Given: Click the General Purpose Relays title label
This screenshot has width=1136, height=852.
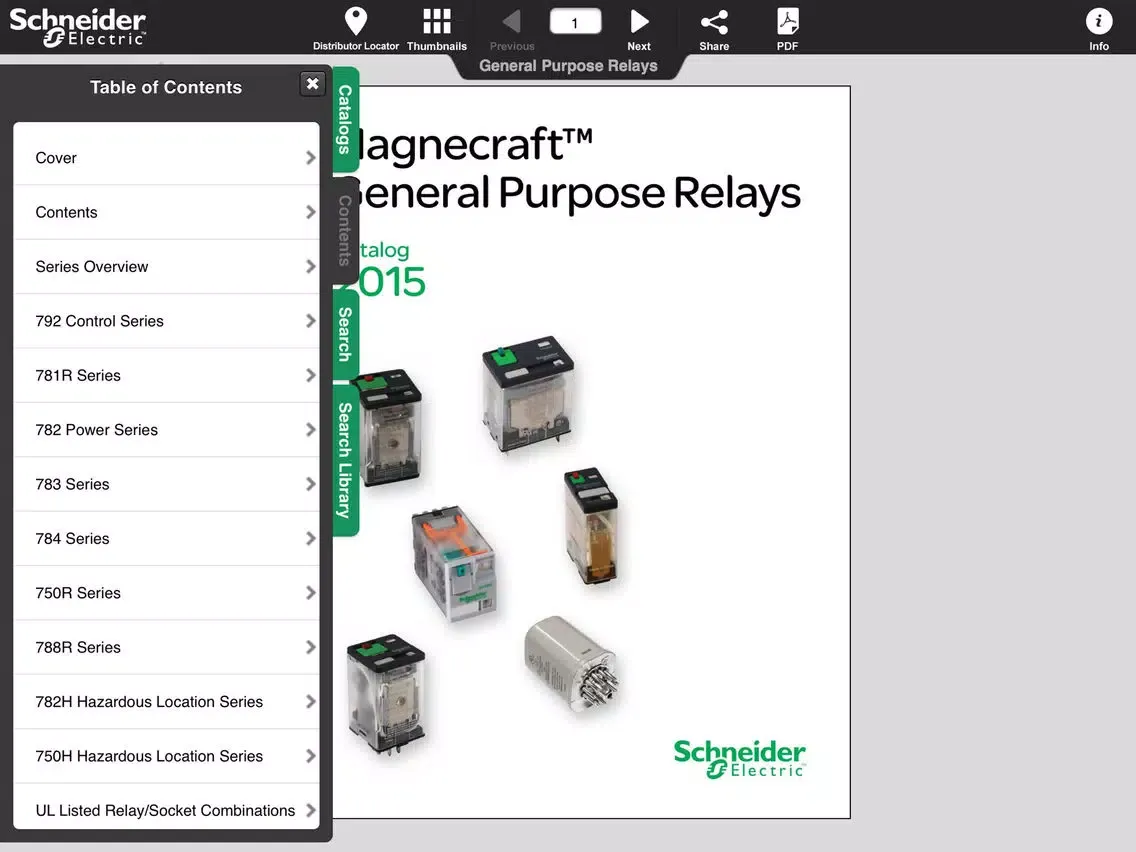Looking at the screenshot, I should coord(568,66).
